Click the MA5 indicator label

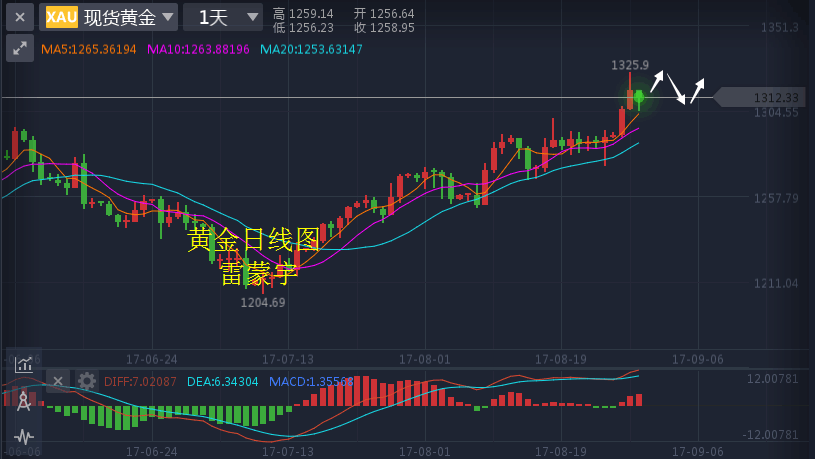coord(88,49)
